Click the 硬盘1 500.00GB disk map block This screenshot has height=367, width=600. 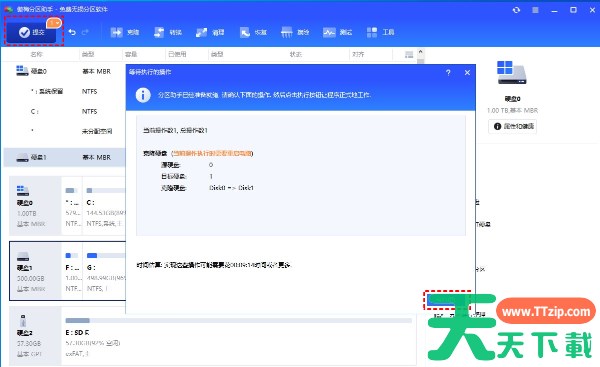pos(35,271)
